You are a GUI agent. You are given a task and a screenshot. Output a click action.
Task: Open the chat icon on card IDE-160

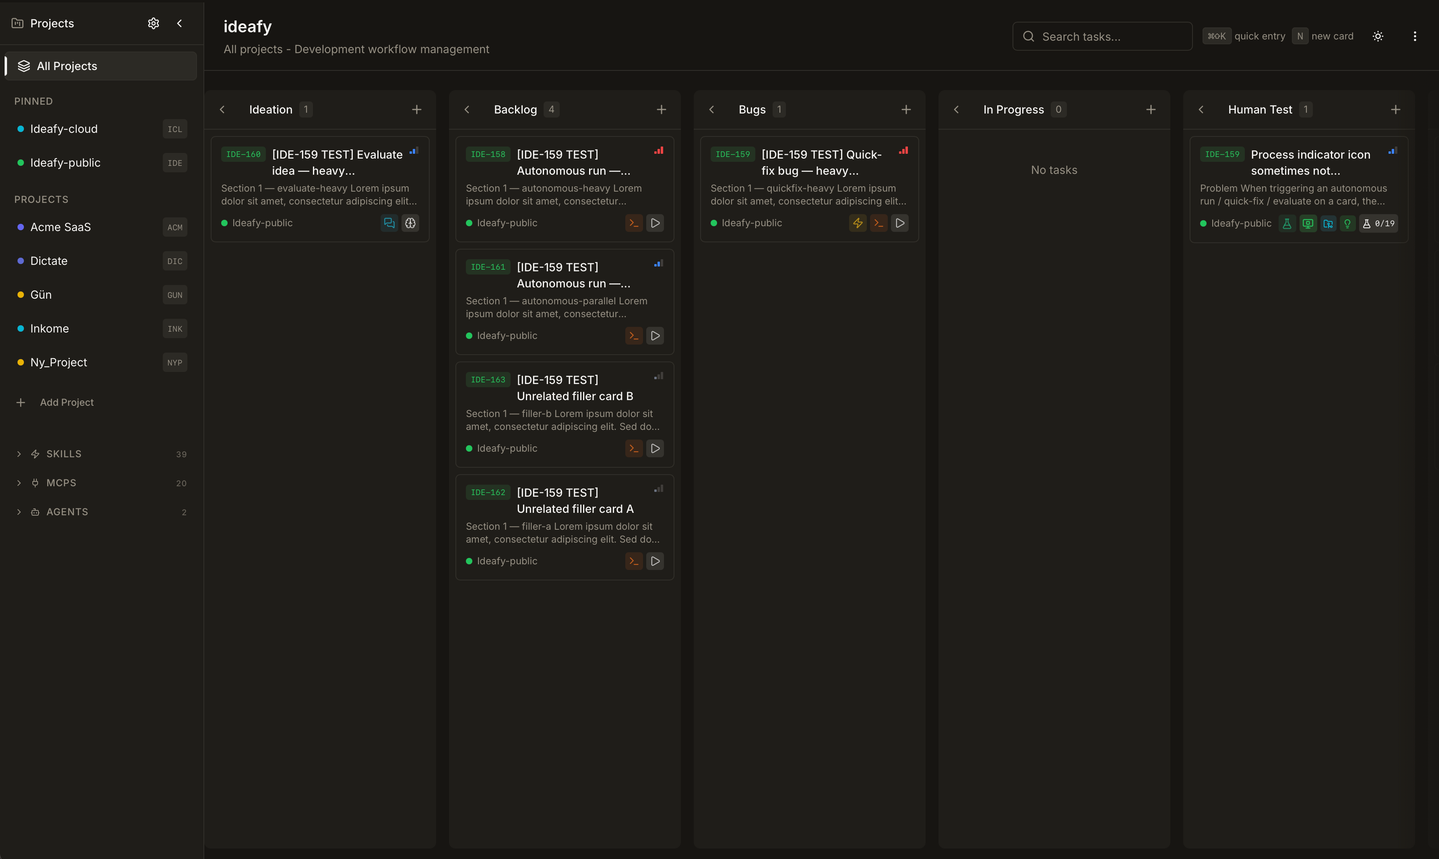pyautogui.click(x=389, y=223)
